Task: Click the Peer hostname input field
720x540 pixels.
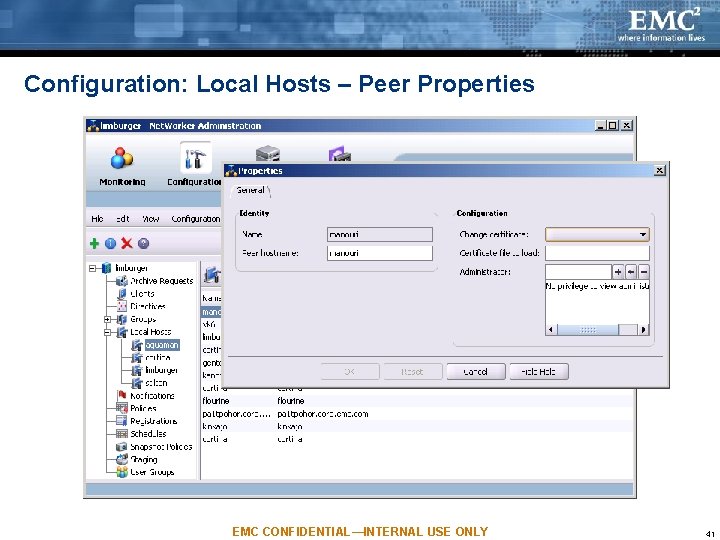Action: point(380,253)
